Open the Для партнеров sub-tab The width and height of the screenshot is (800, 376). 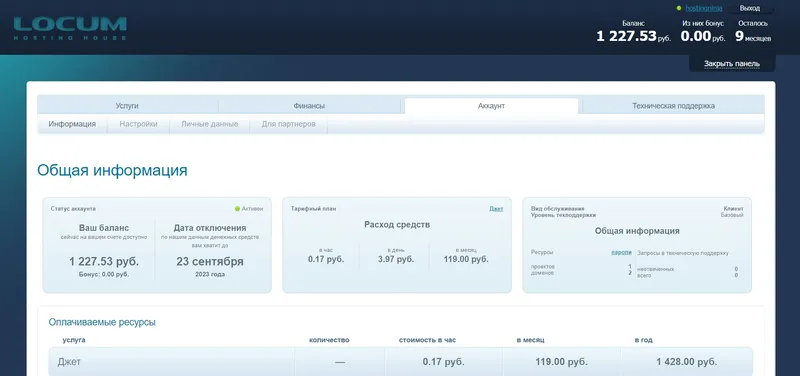pos(288,124)
